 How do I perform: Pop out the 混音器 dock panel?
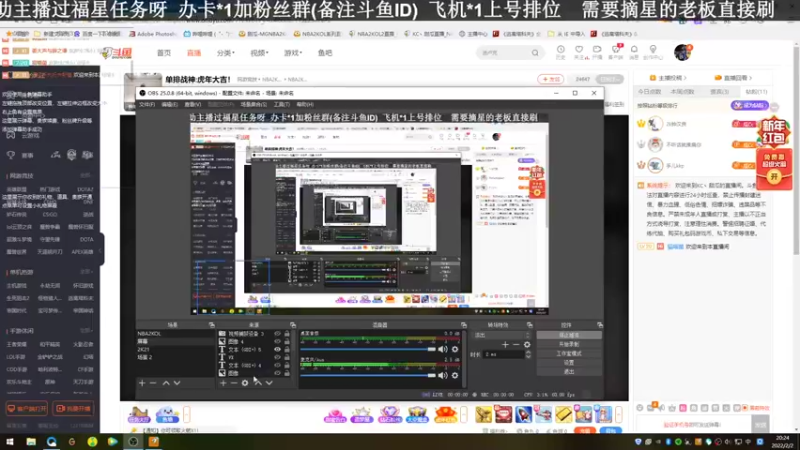[x=463, y=325]
